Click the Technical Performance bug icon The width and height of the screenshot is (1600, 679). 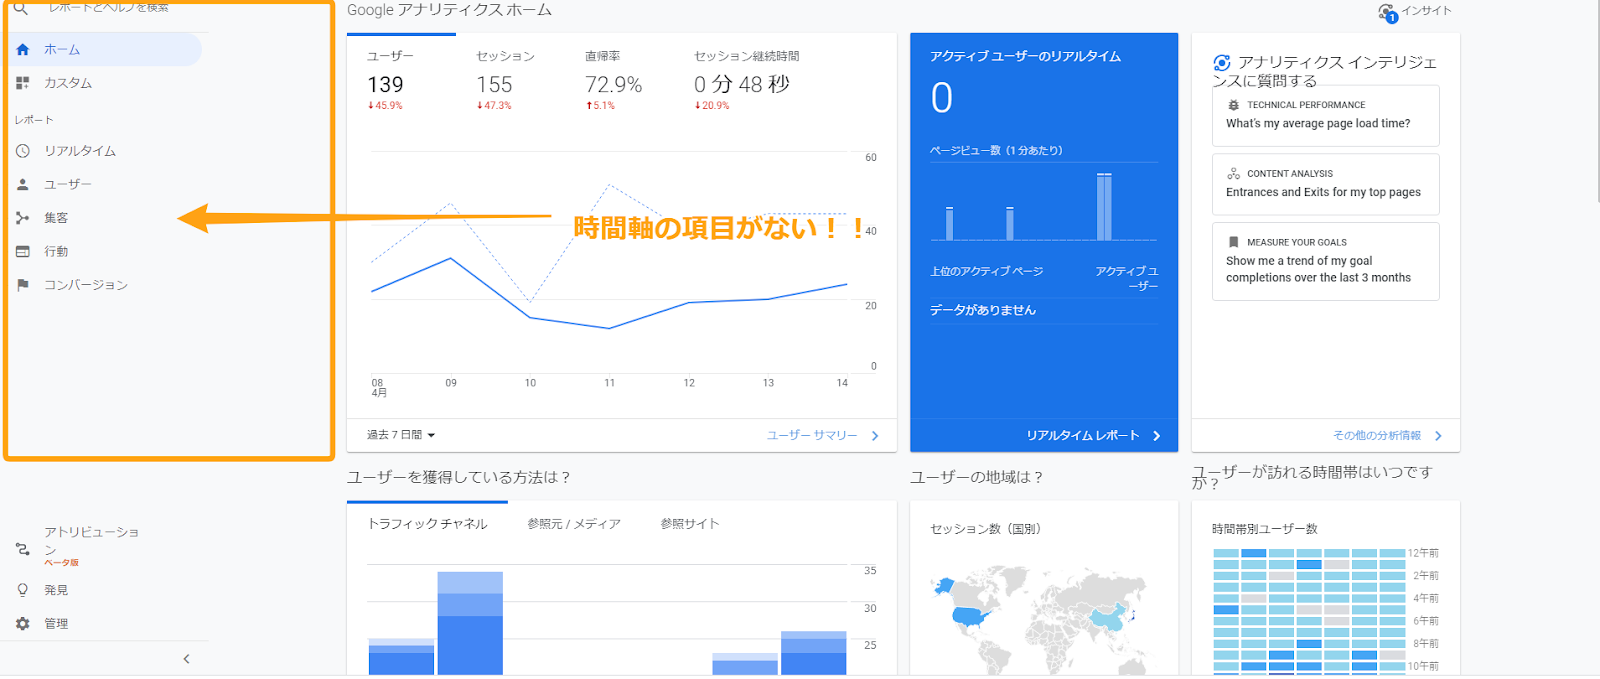click(x=1233, y=105)
